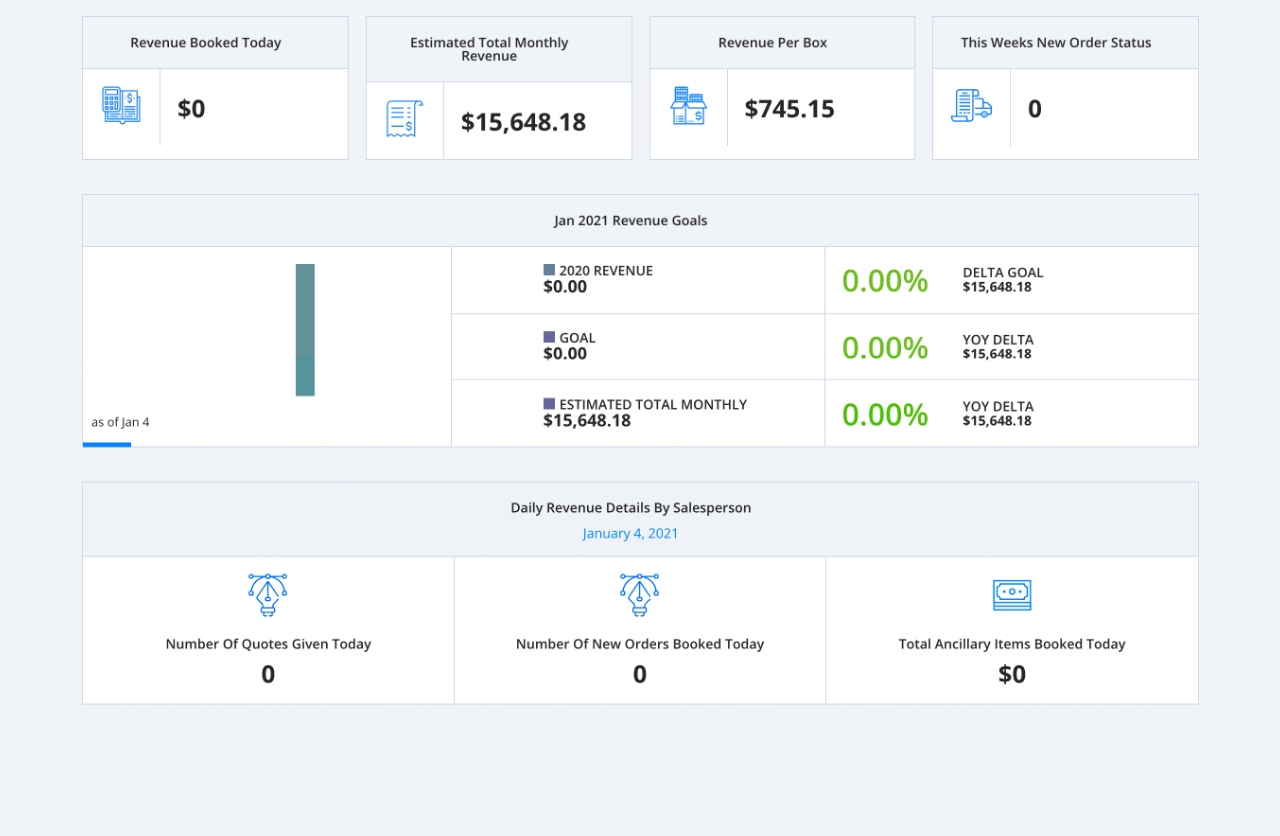Click the $0 Revenue Booked Today value
The image size is (1280, 836).
click(x=191, y=109)
